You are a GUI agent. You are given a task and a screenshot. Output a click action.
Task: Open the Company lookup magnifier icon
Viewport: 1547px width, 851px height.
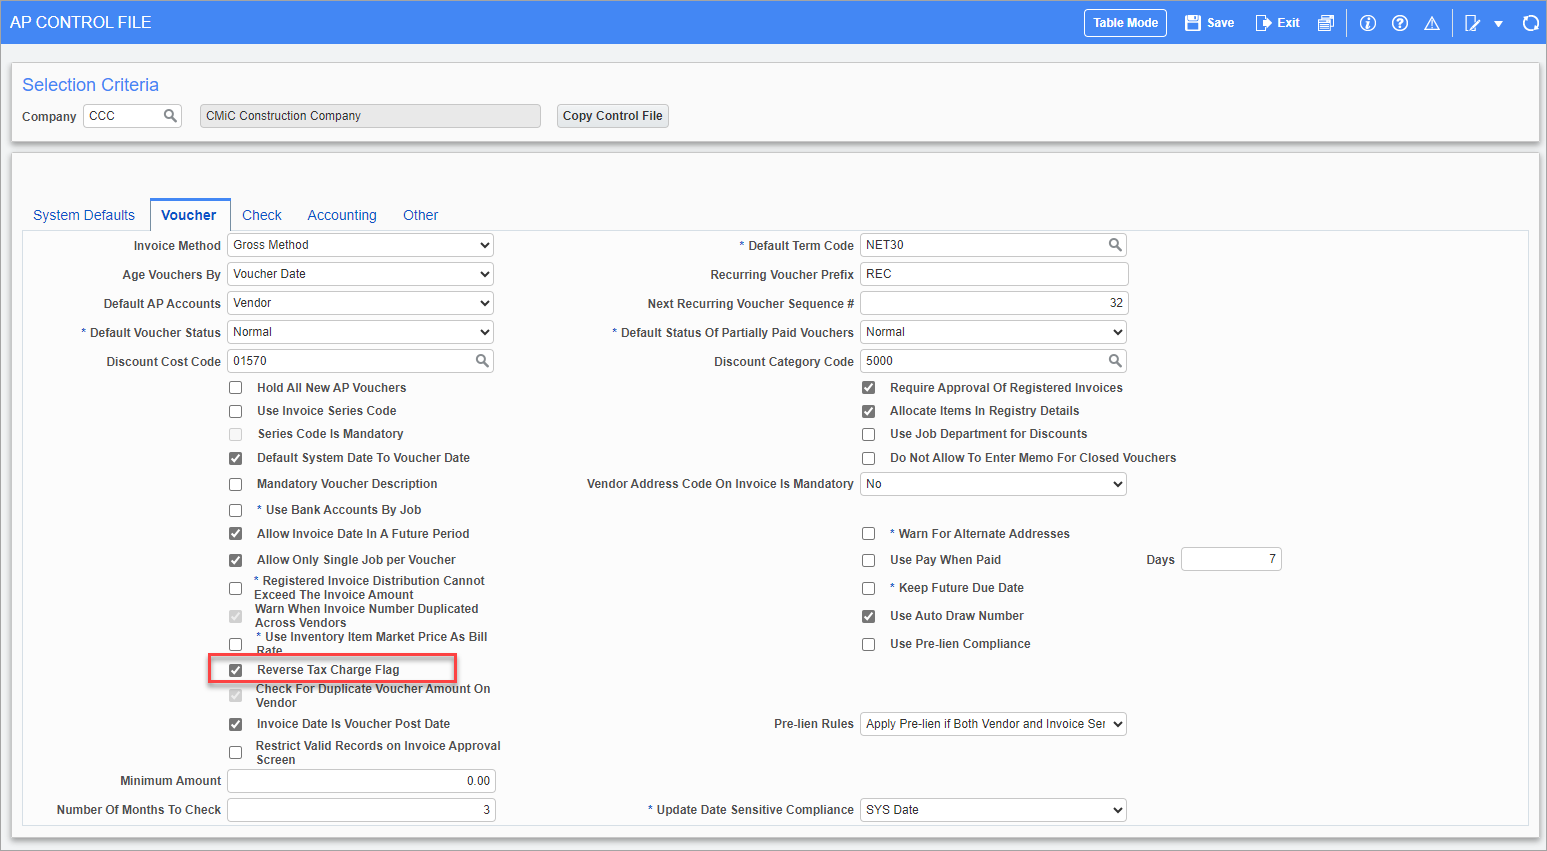pyautogui.click(x=171, y=116)
